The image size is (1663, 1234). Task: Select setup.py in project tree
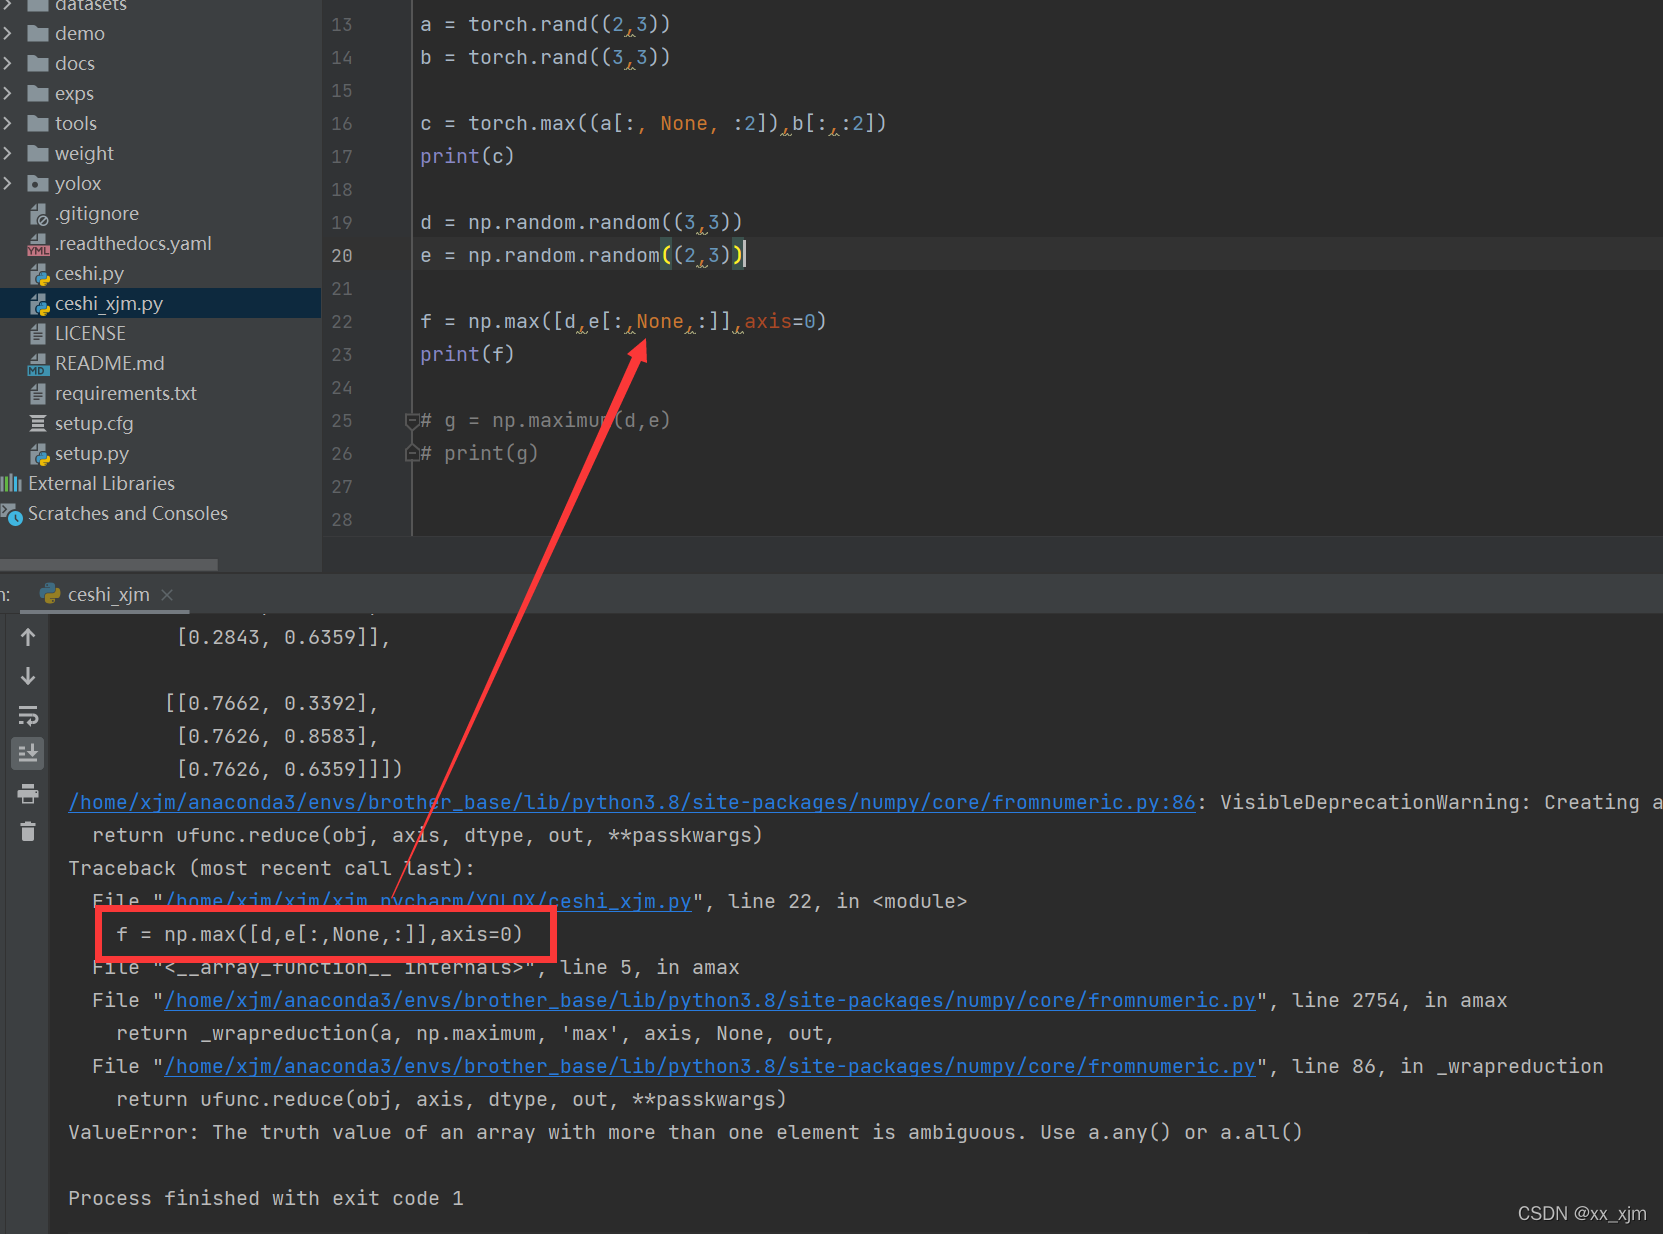pos(92,454)
